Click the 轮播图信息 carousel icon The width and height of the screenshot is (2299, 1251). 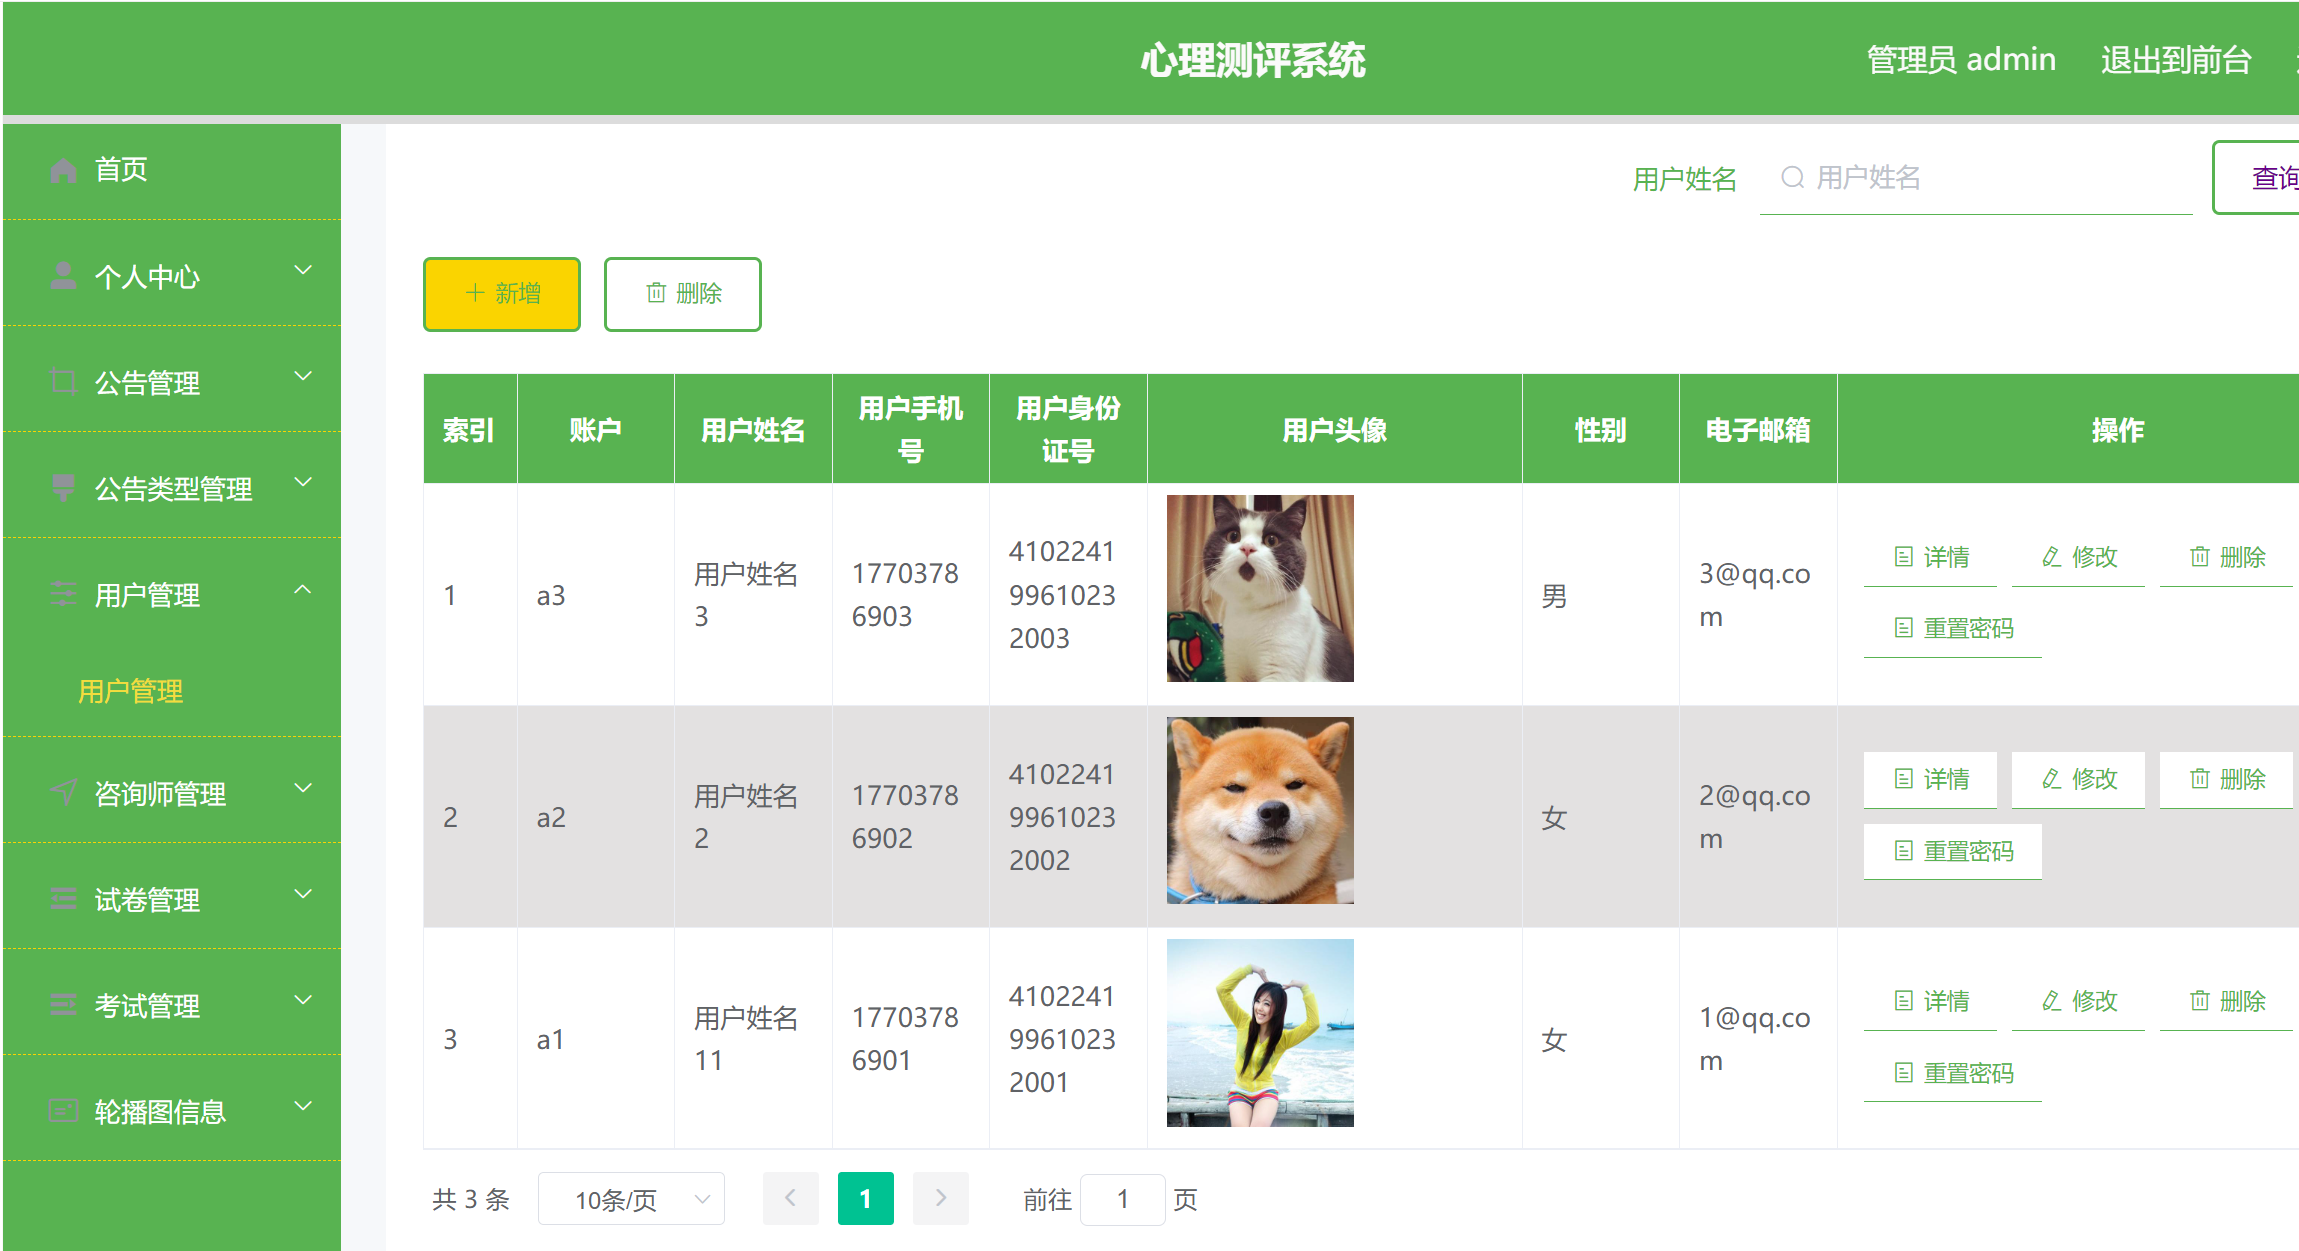pos(63,1109)
